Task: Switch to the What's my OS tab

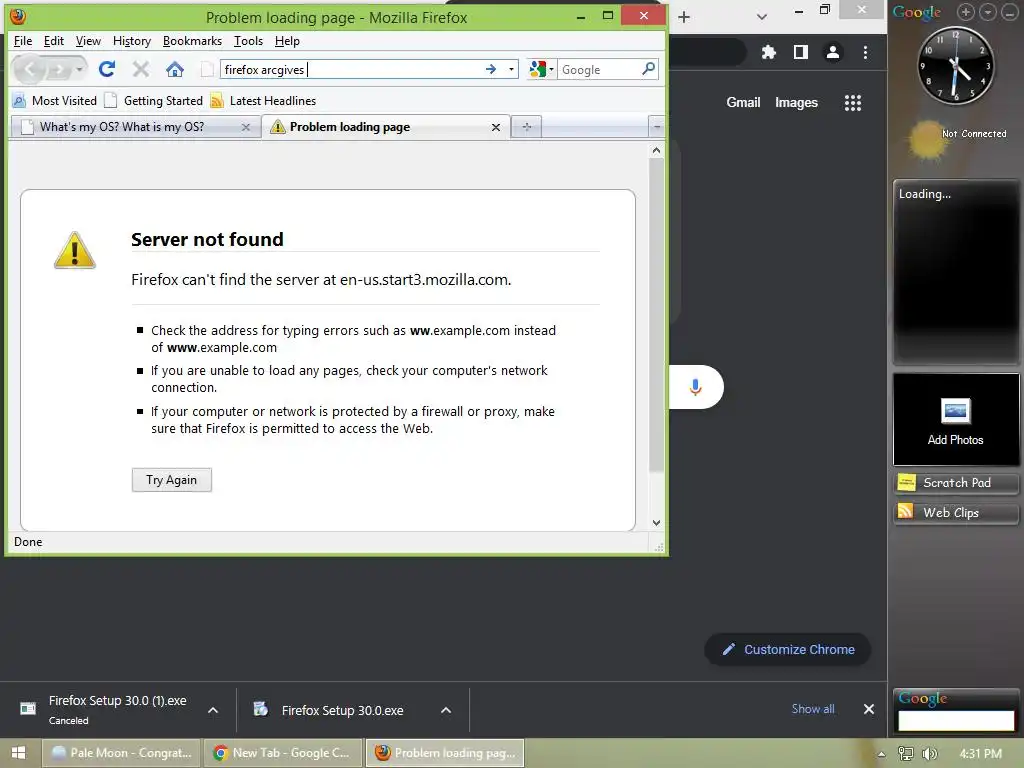Action: 121,127
